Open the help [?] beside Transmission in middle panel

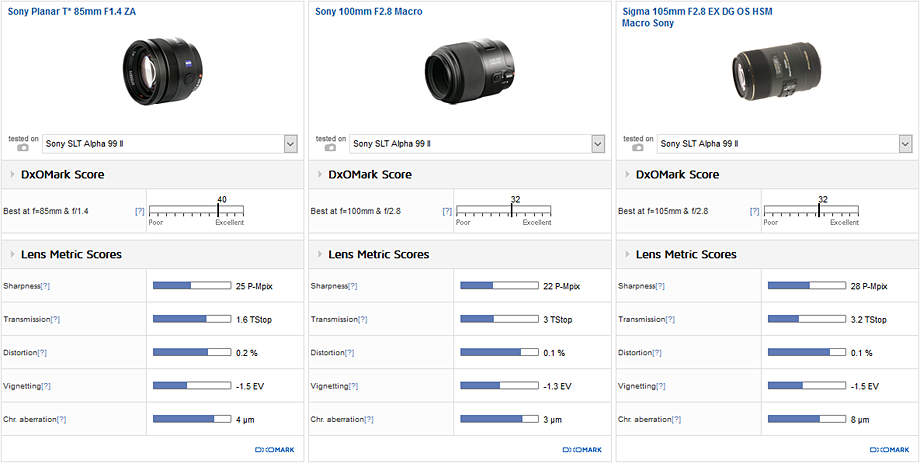[363, 320]
